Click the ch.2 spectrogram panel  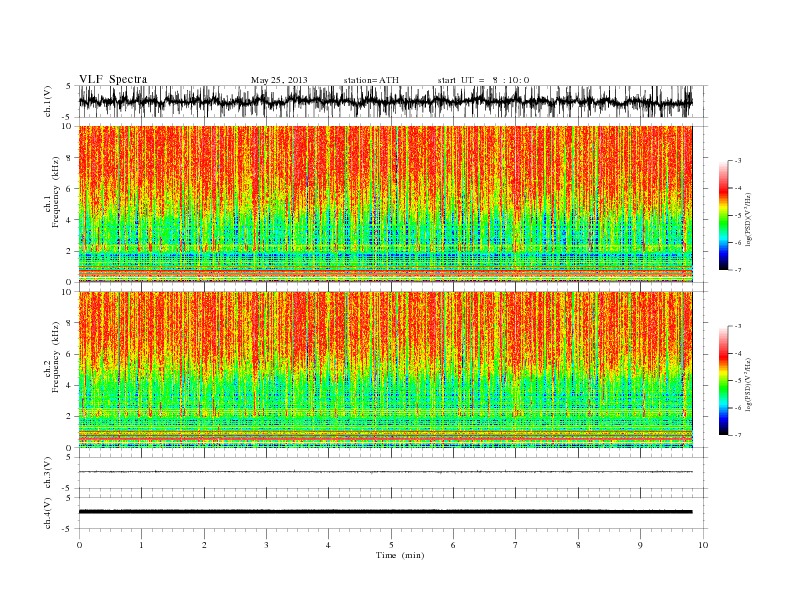385,370
